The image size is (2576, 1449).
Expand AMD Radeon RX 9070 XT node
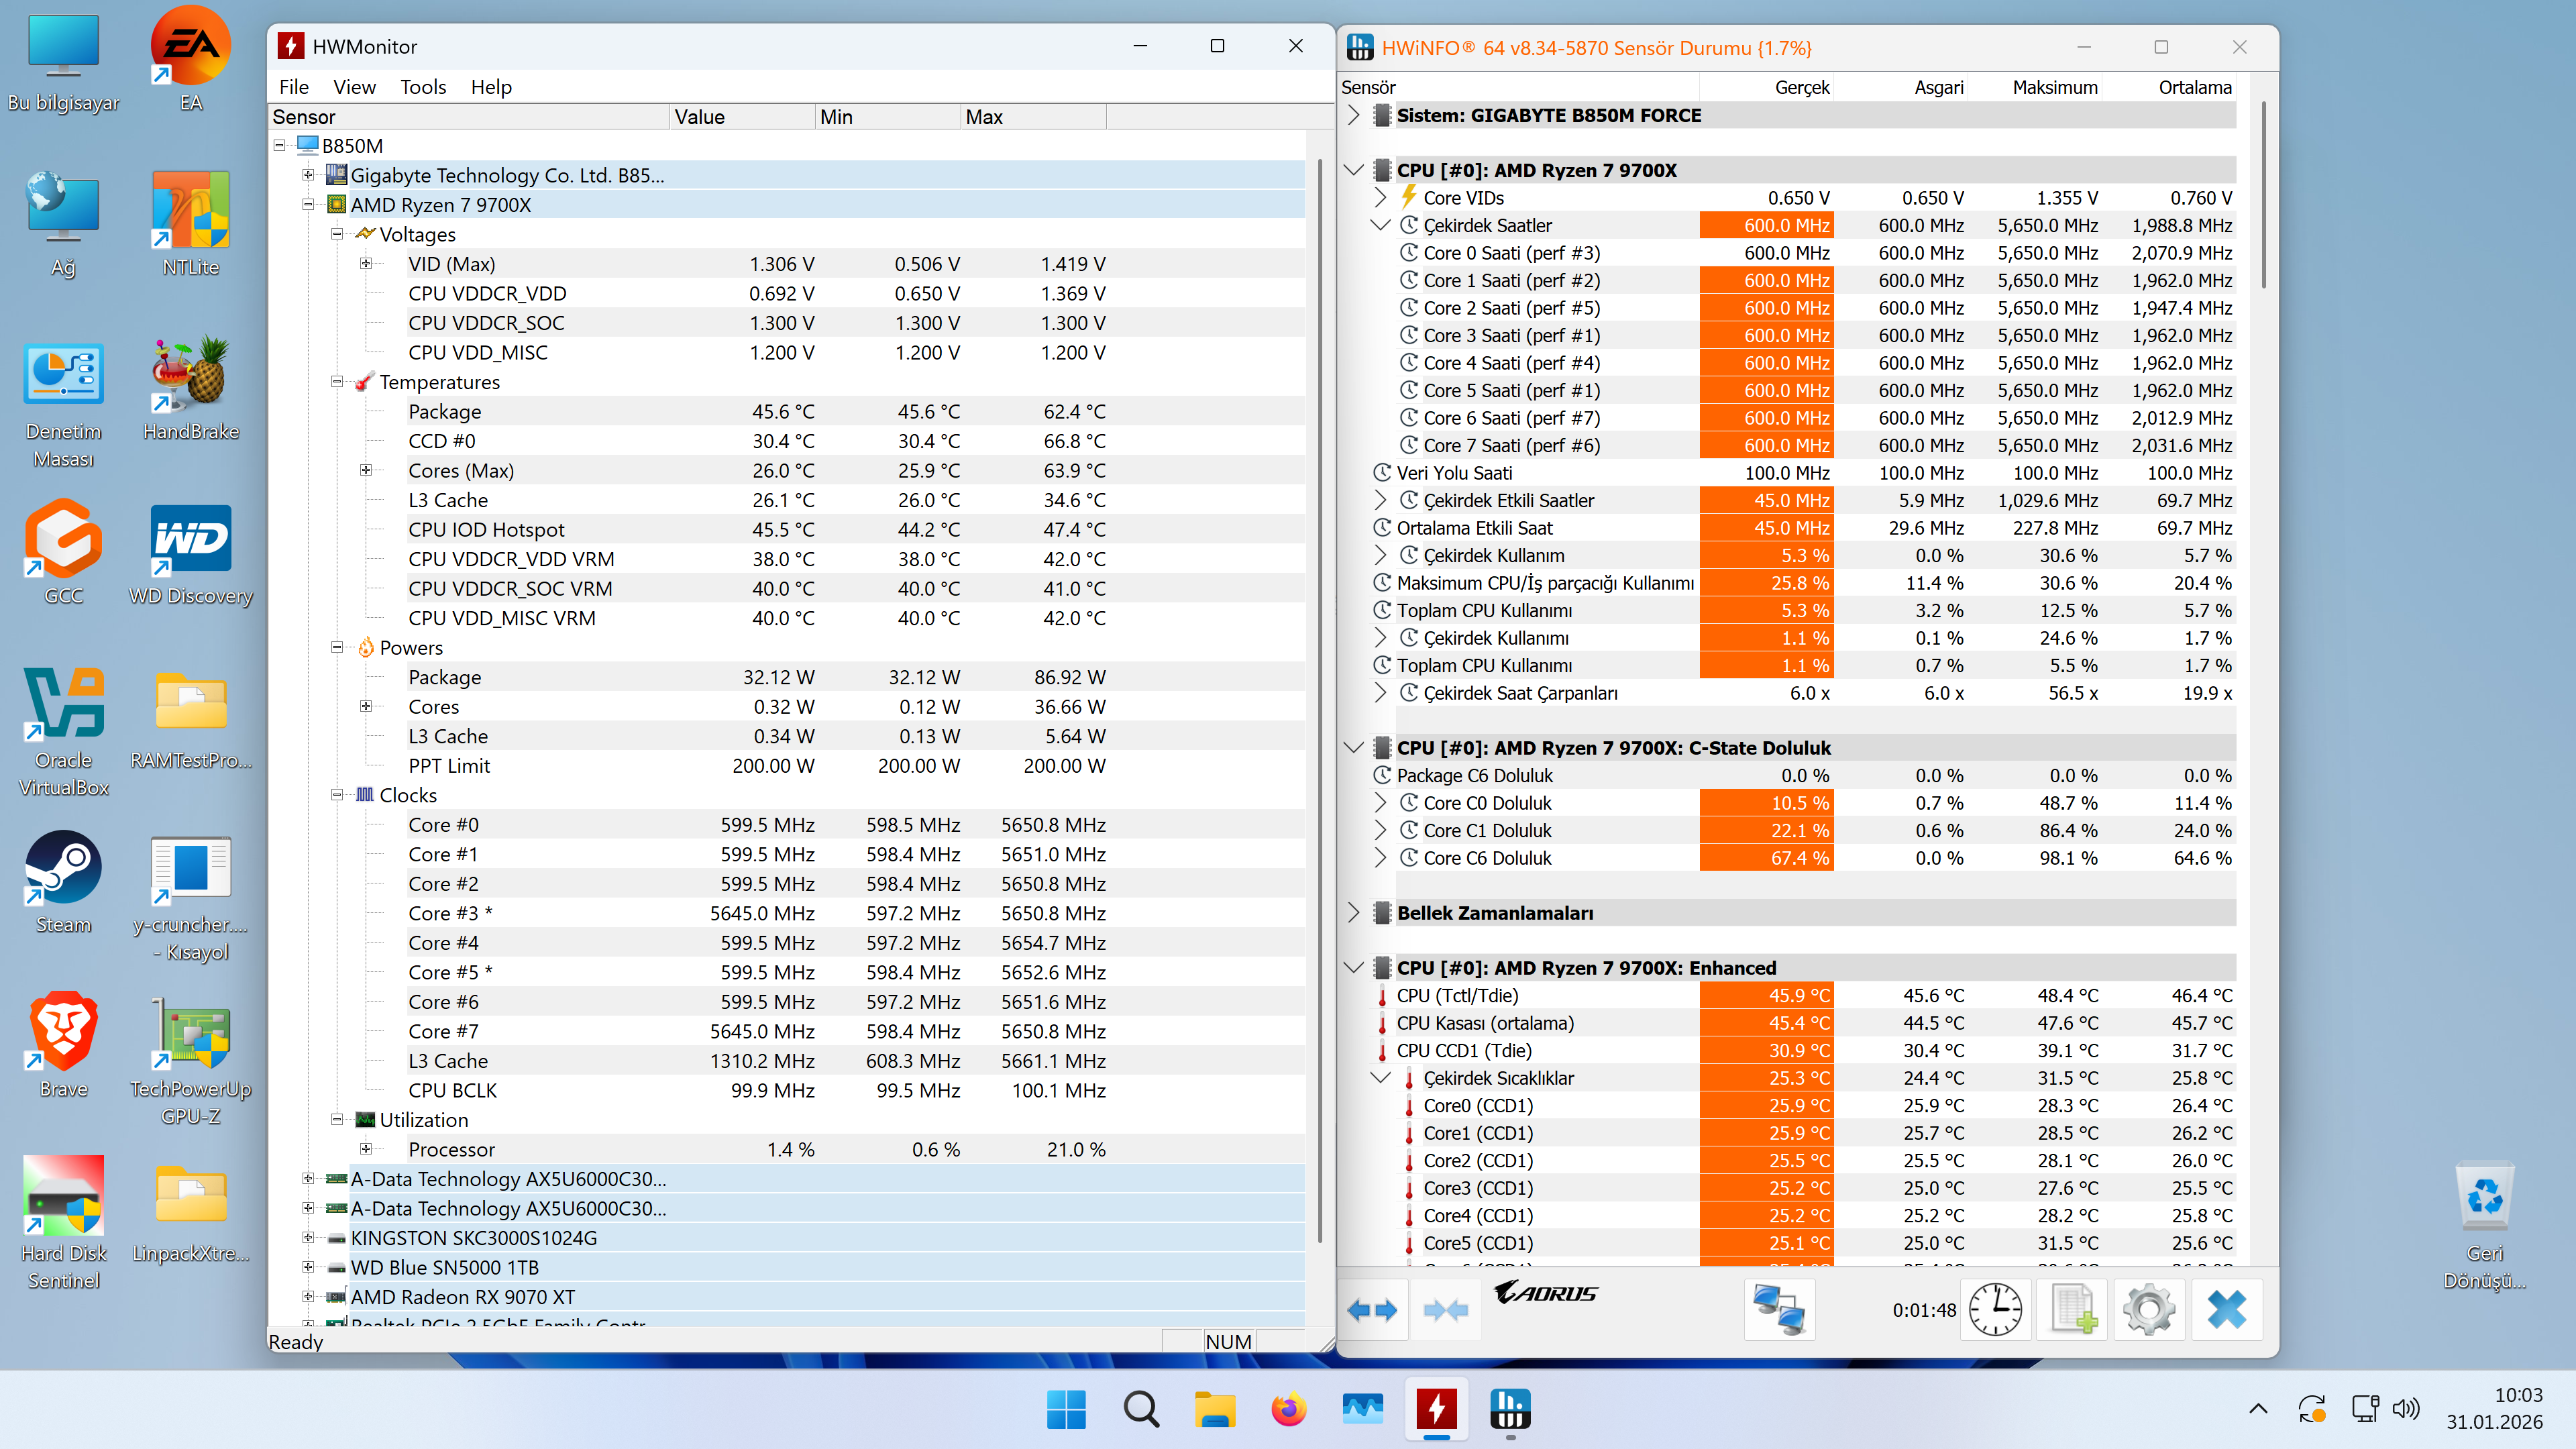click(309, 1297)
